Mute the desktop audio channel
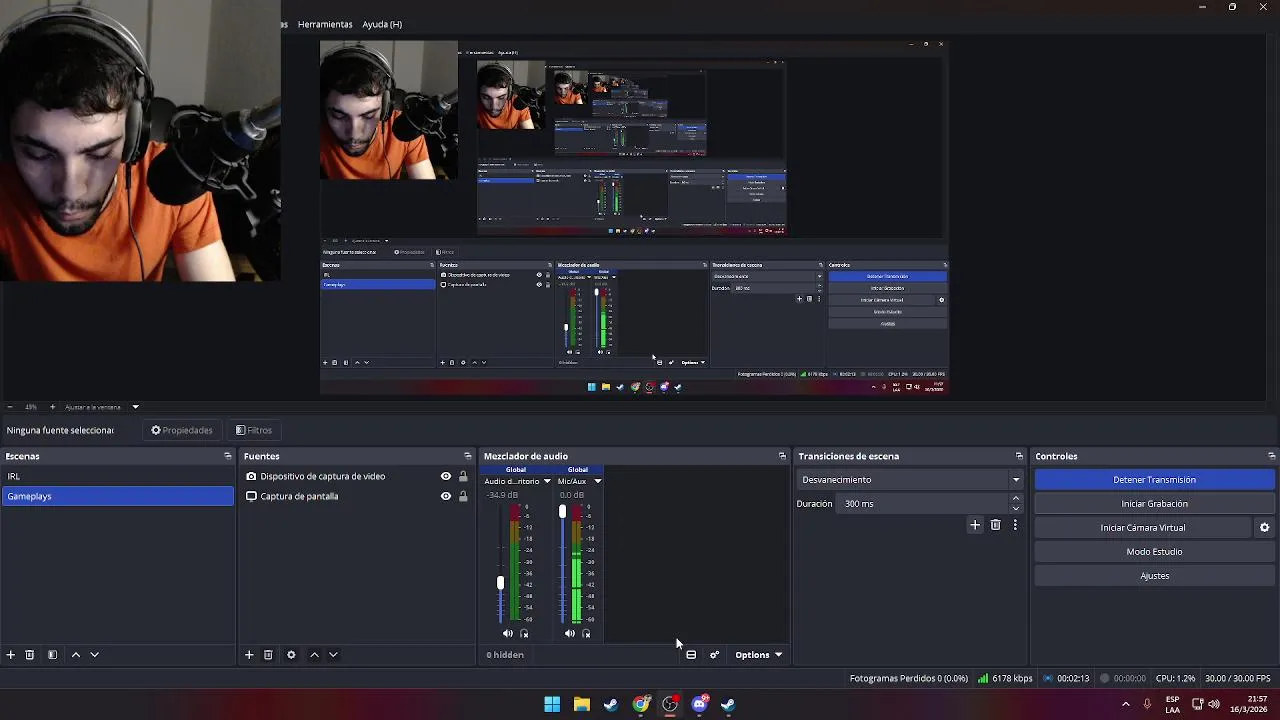Viewport: 1280px width, 720px height. 507,633
